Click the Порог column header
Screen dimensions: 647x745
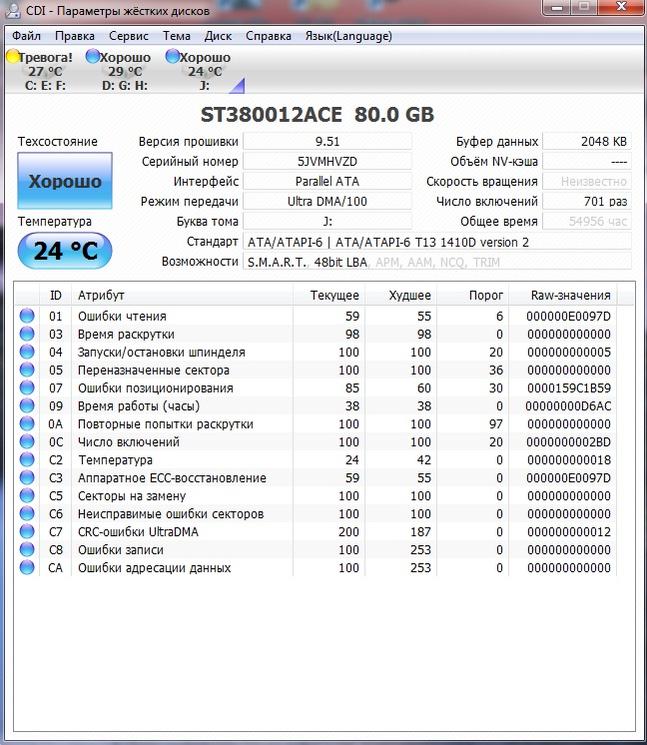[x=473, y=295]
